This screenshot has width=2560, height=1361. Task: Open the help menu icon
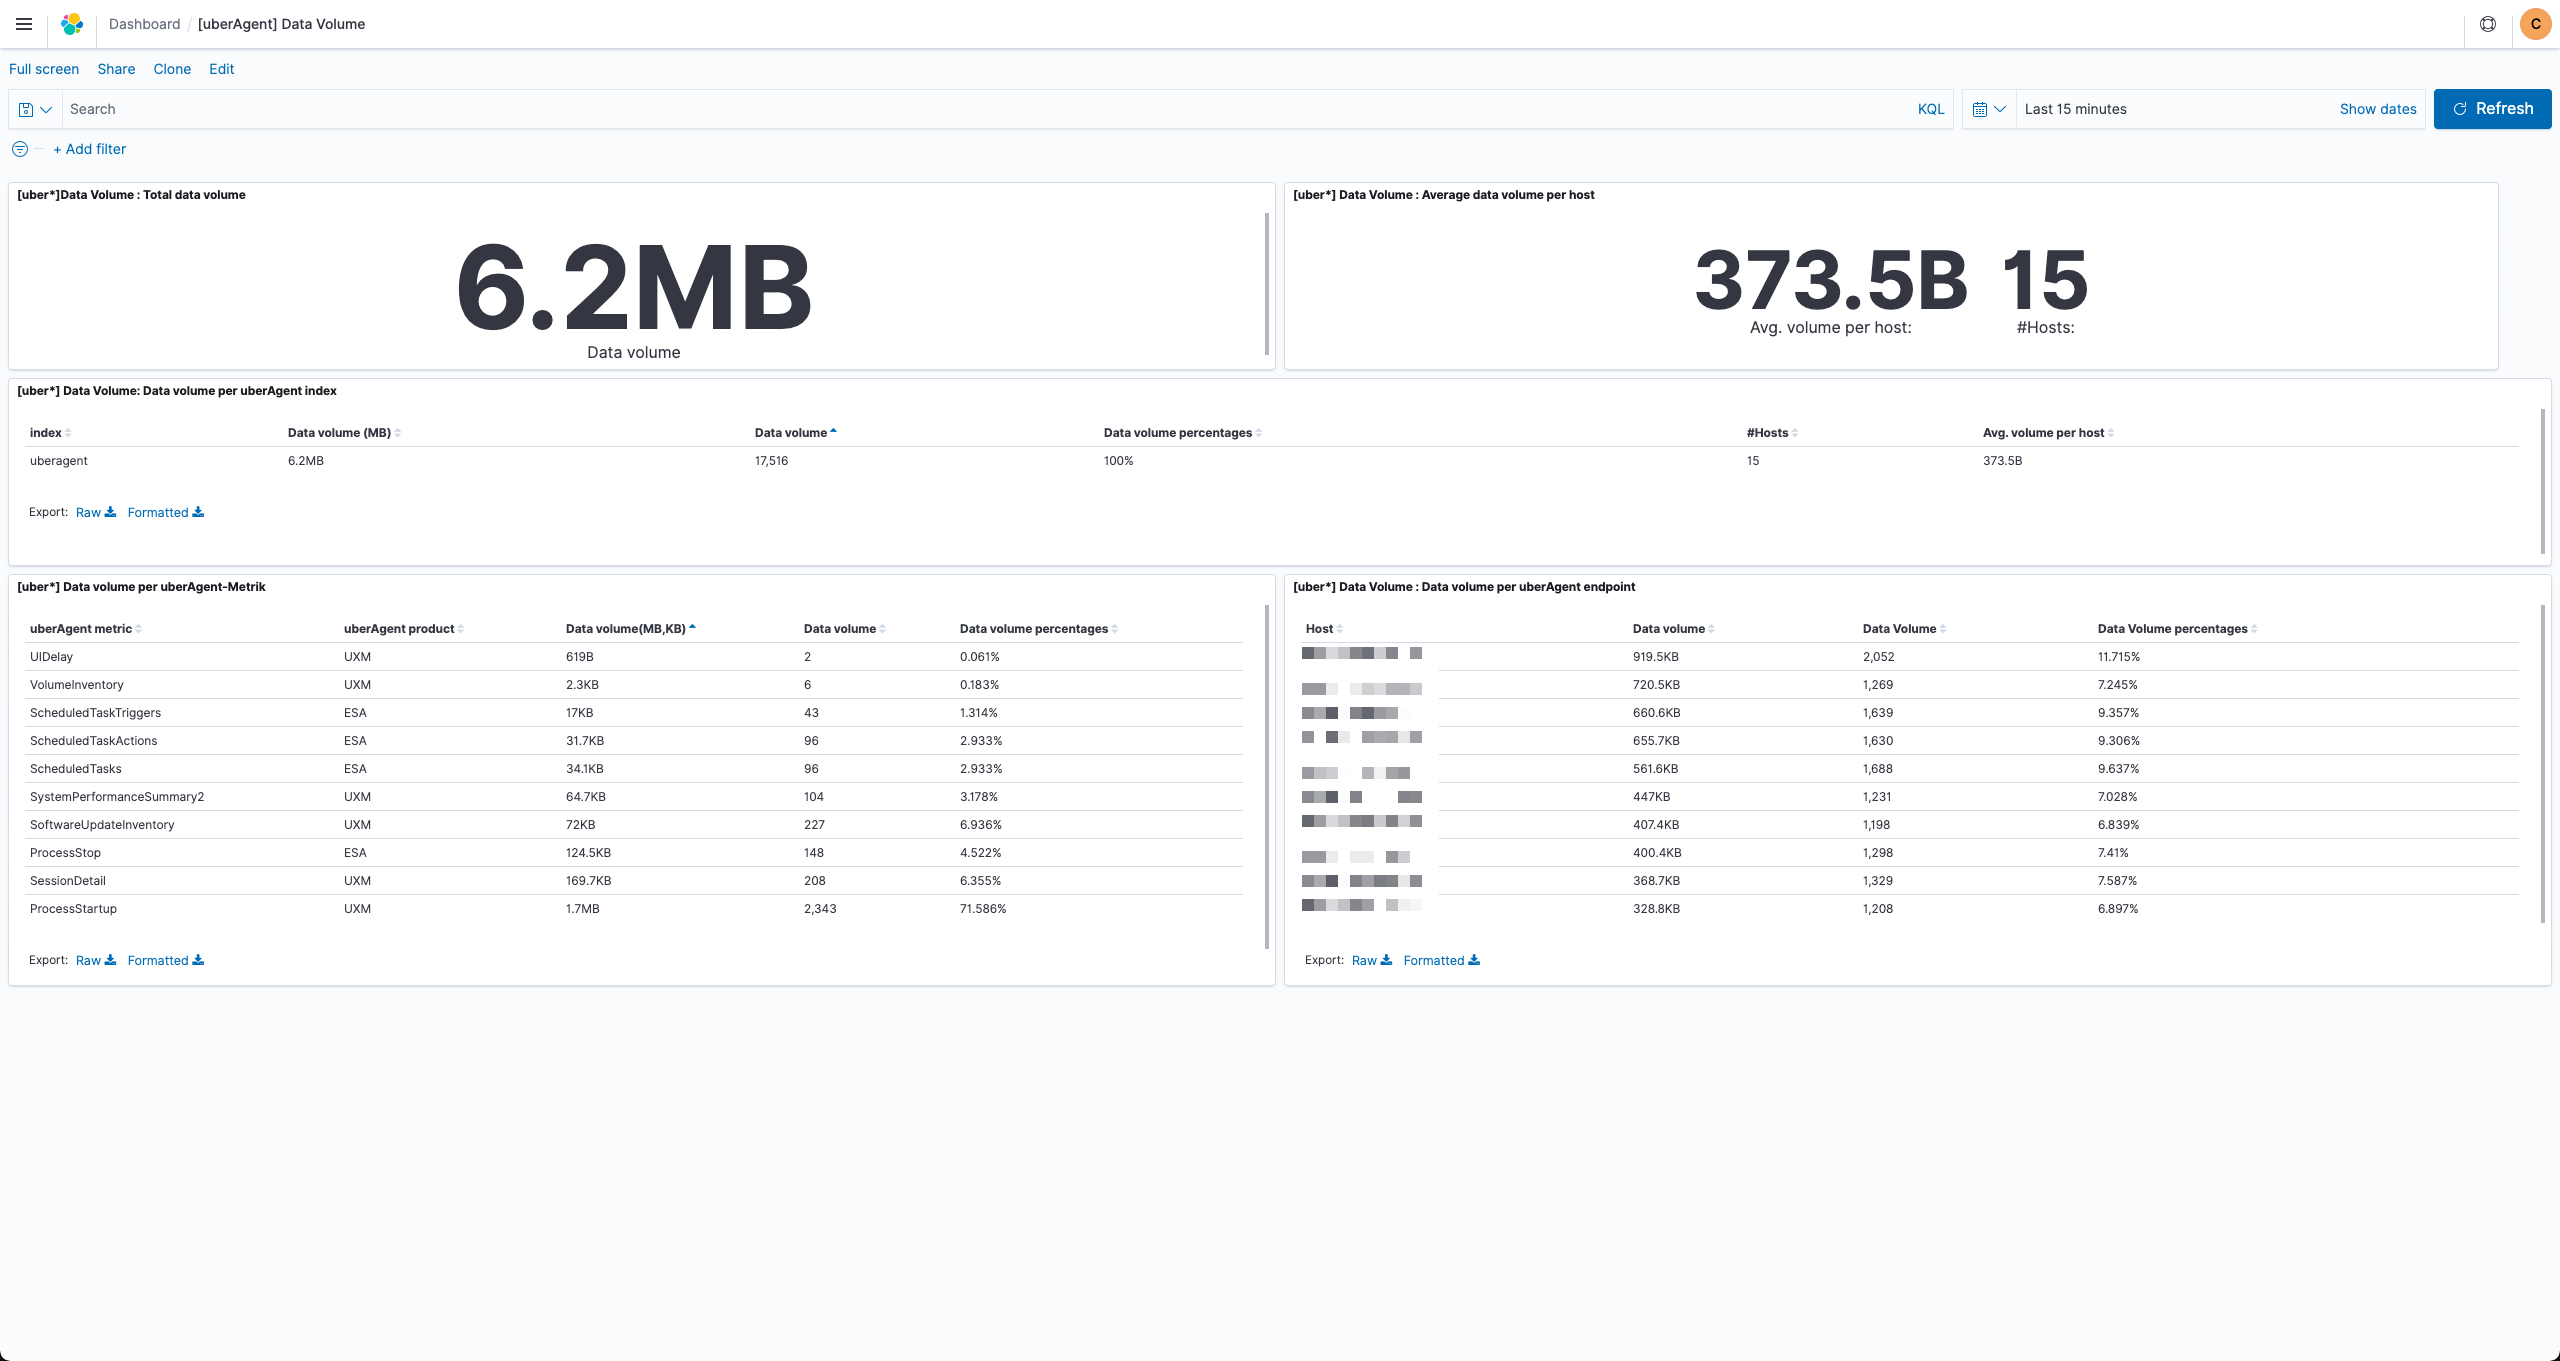tap(2488, 24)
